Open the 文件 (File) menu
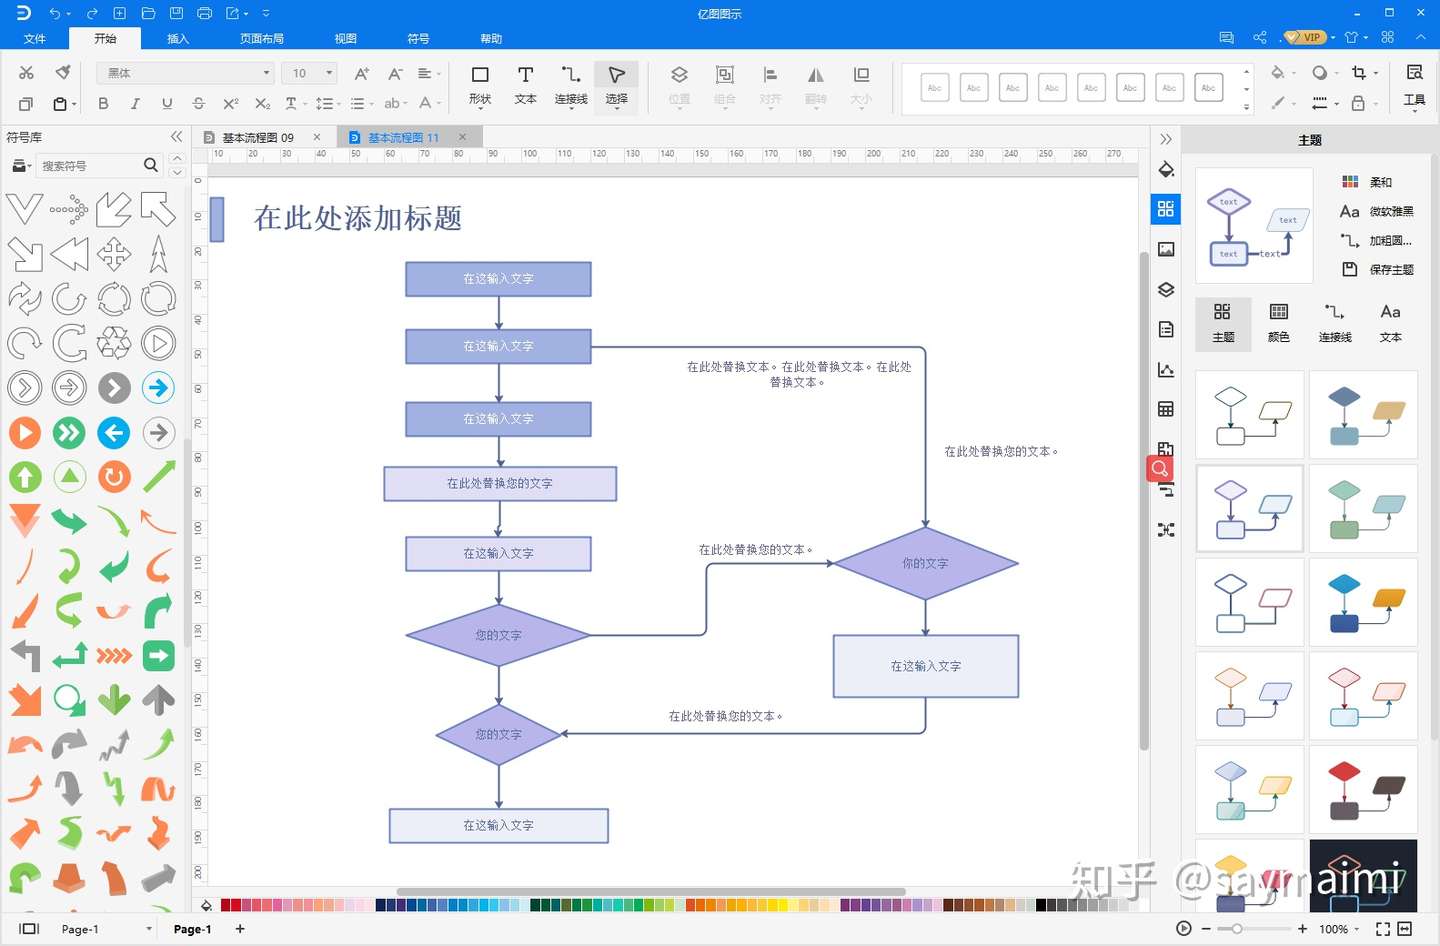1440x946 pixels. 35,38
